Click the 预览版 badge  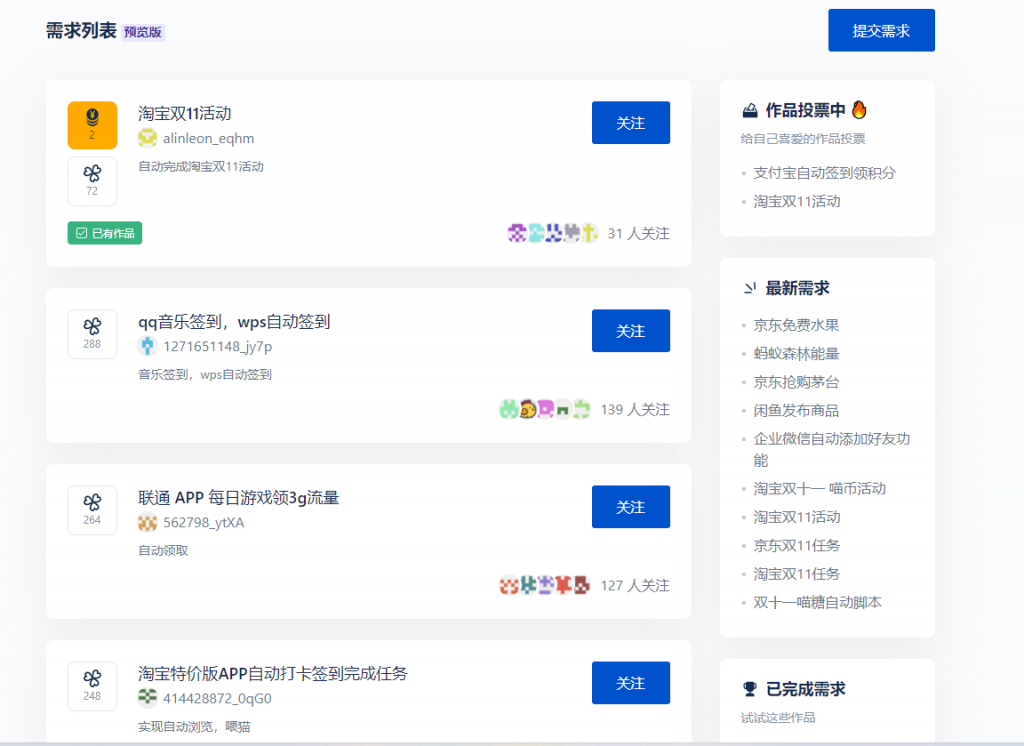point(143,32)
